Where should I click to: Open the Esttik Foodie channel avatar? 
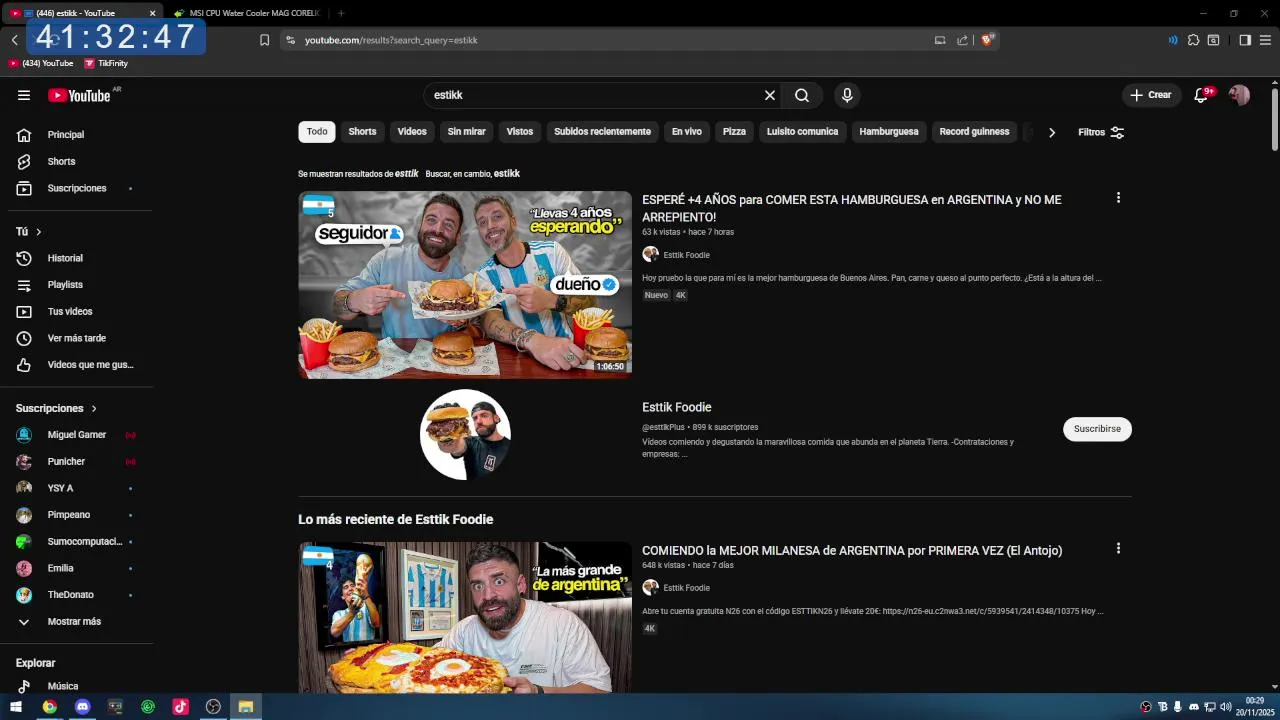[x=465, y=435]
